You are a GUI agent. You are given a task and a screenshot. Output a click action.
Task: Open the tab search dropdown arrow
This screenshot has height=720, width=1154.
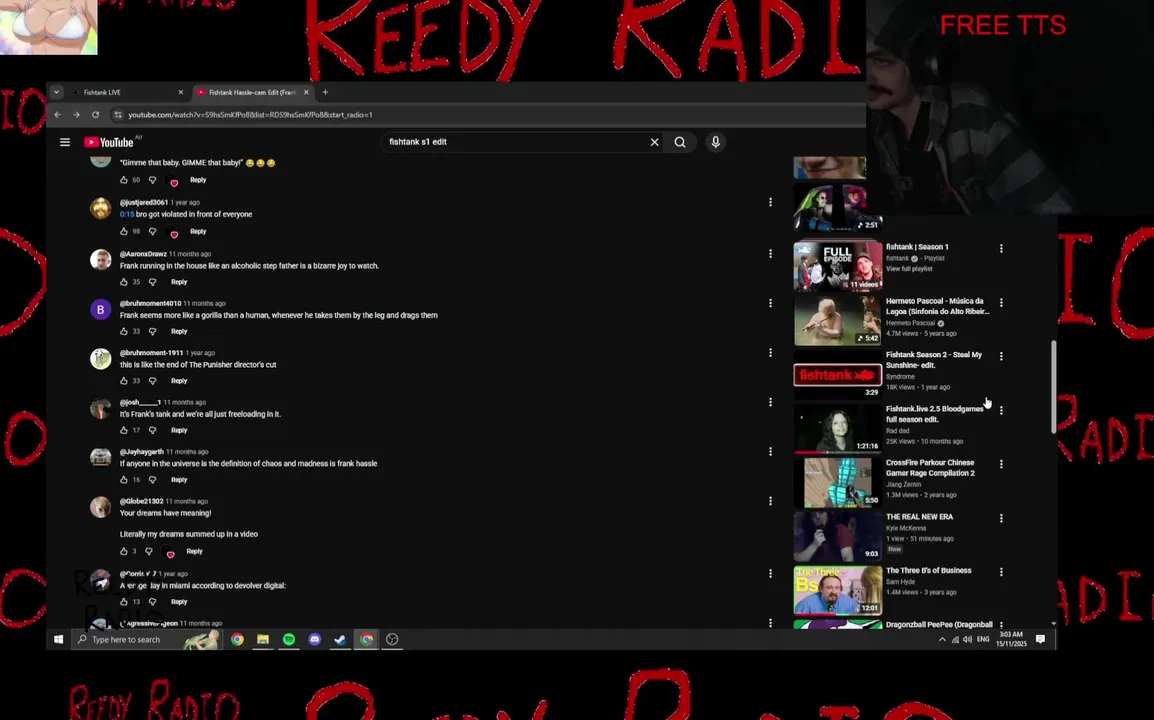pyautogui.click(x=56, y=92)
